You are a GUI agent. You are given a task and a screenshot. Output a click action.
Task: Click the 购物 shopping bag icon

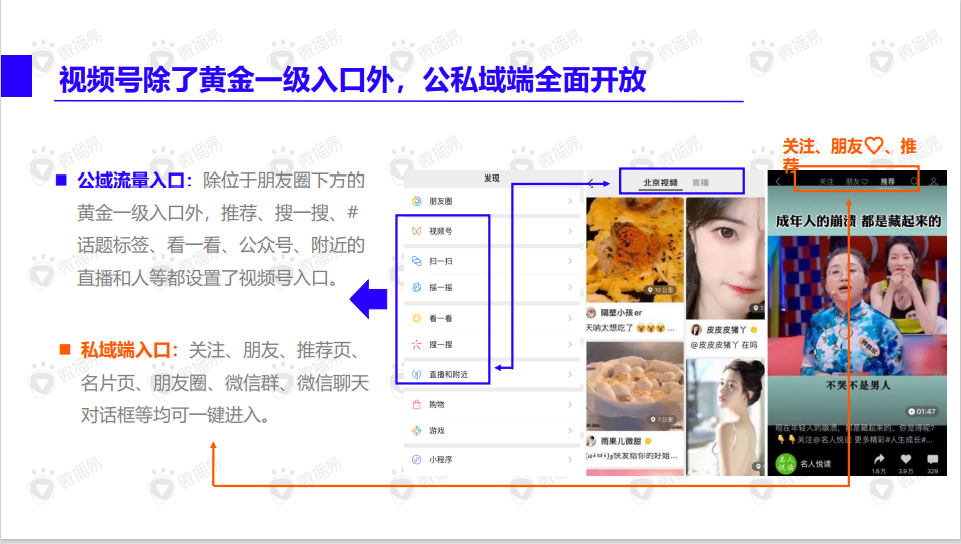coord(417,405)
